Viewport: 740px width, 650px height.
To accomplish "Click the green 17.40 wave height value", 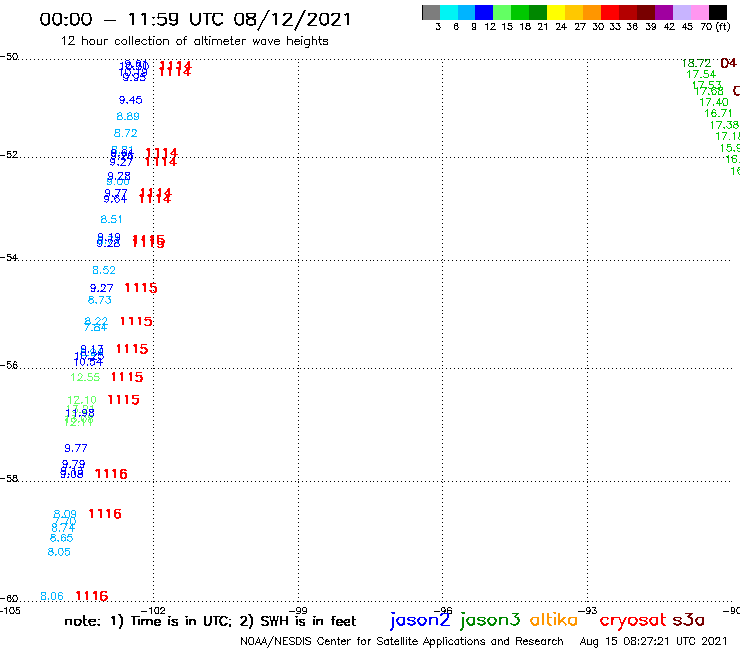I will 714,102.
